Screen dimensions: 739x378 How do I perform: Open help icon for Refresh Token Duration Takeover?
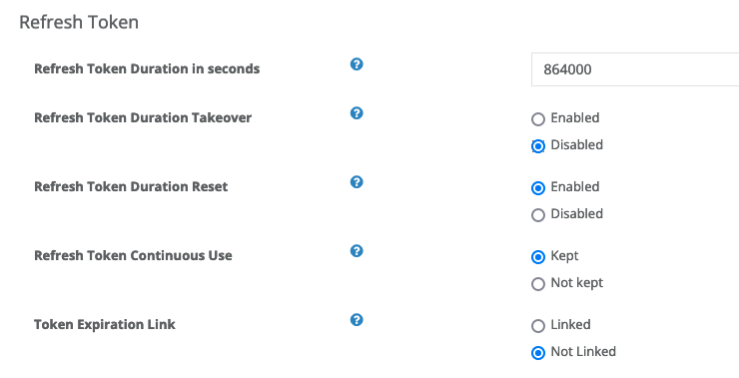[x=357, y=113]
